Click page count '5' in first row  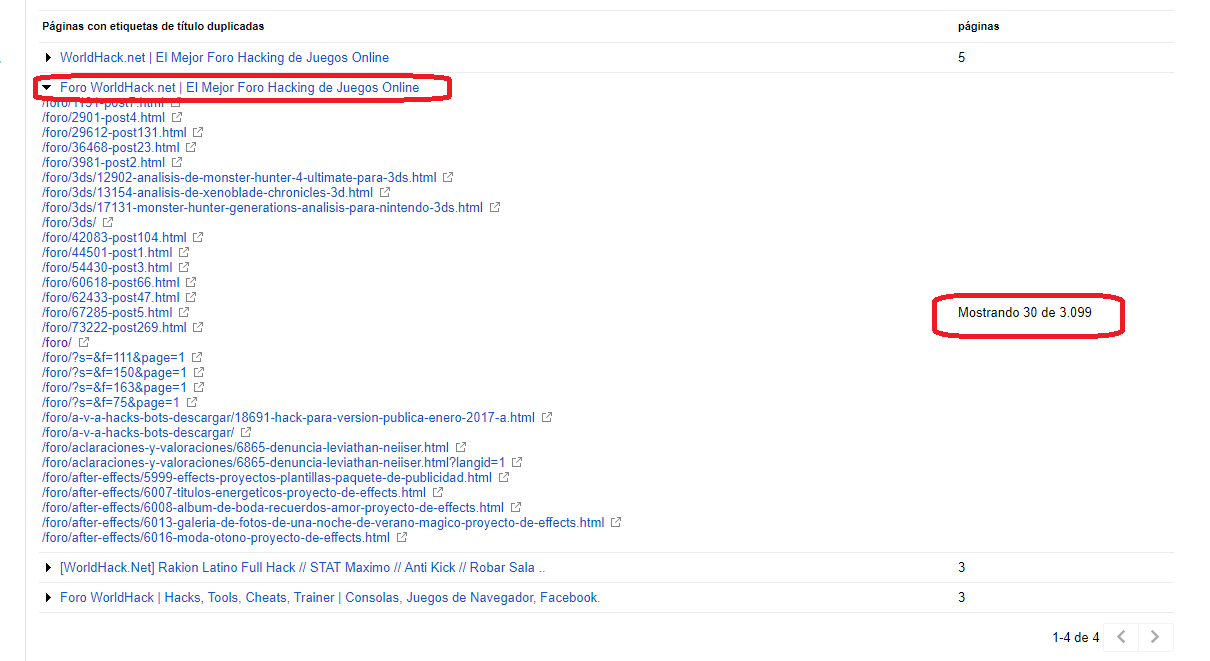(962, 58)
